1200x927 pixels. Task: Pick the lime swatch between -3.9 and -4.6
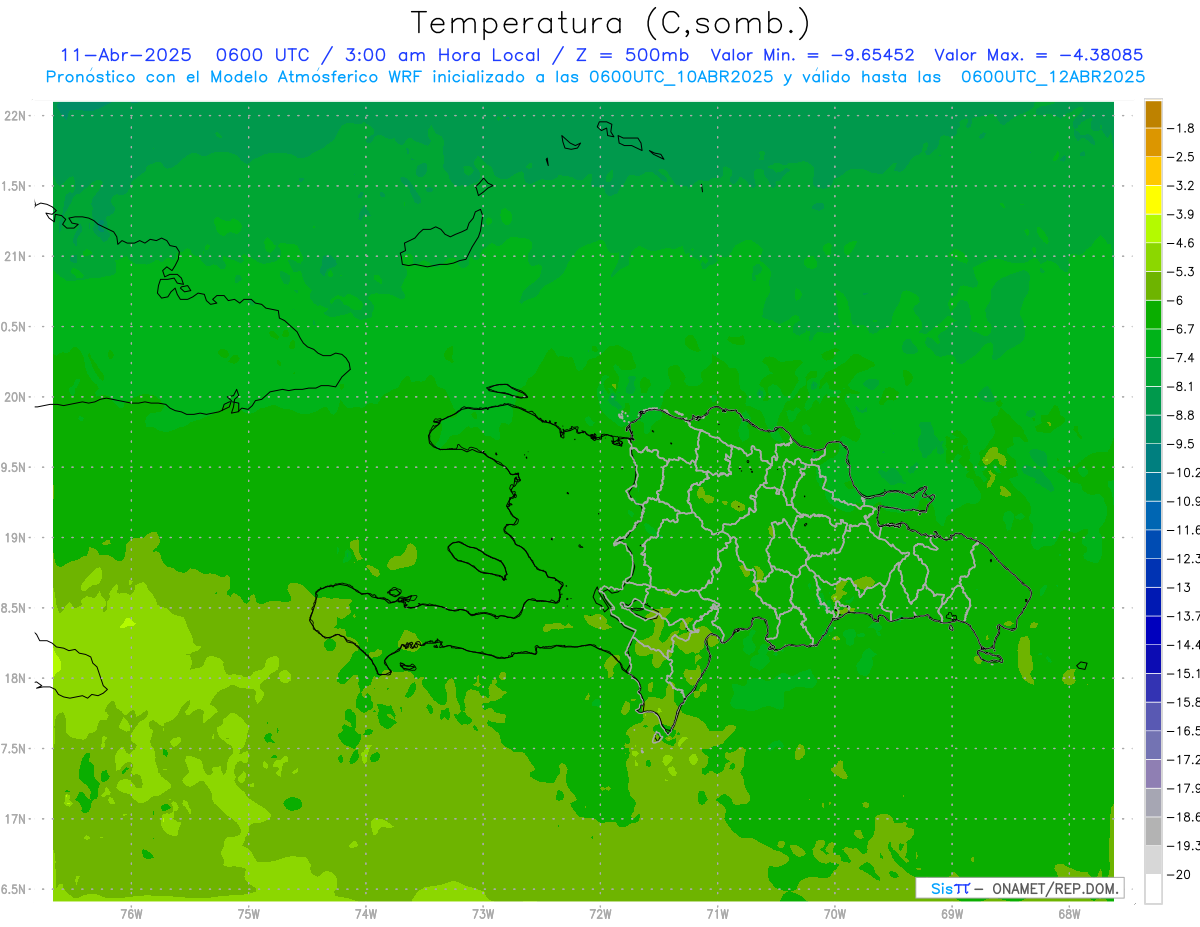(1153, 229)
